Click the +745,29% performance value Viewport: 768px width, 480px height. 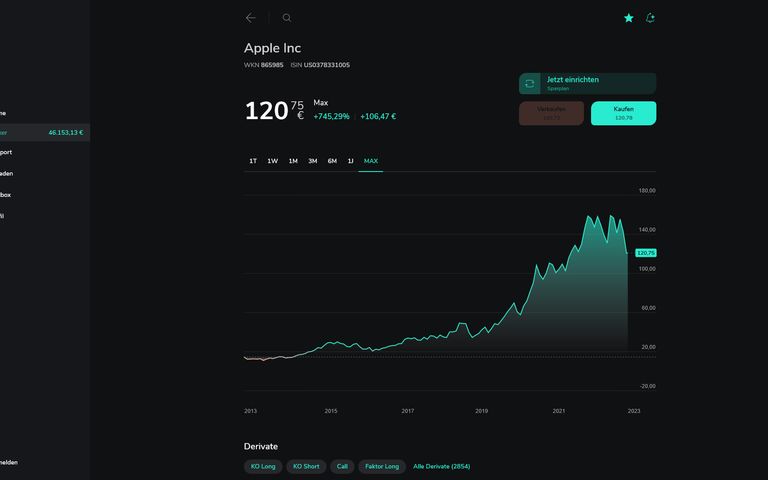332,117
